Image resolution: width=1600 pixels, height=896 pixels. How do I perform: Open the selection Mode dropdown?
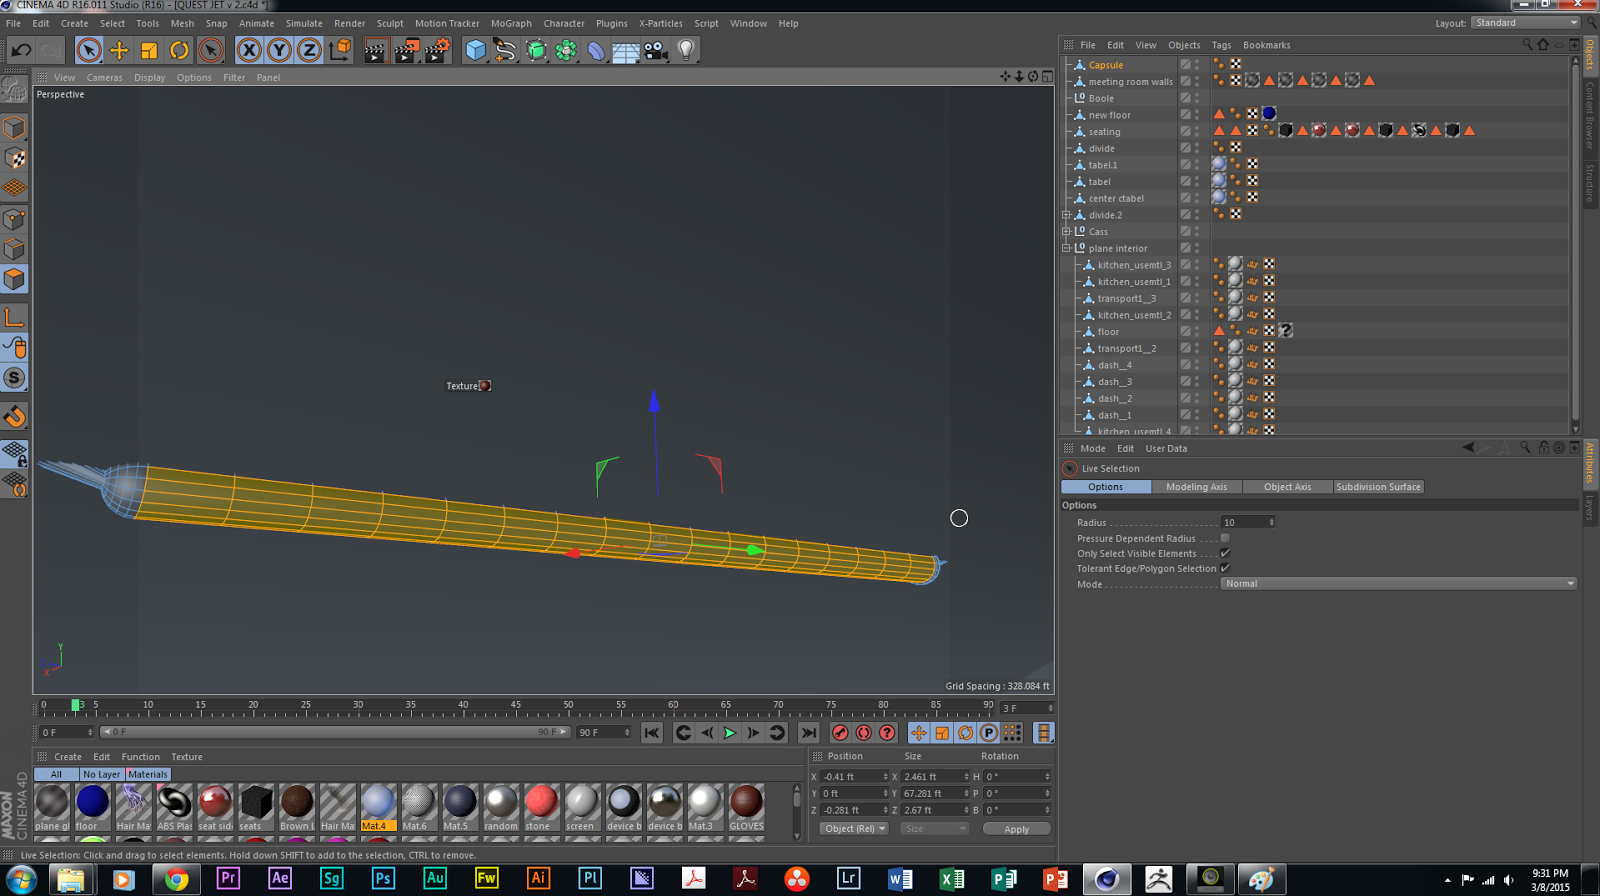[1398, 584]
